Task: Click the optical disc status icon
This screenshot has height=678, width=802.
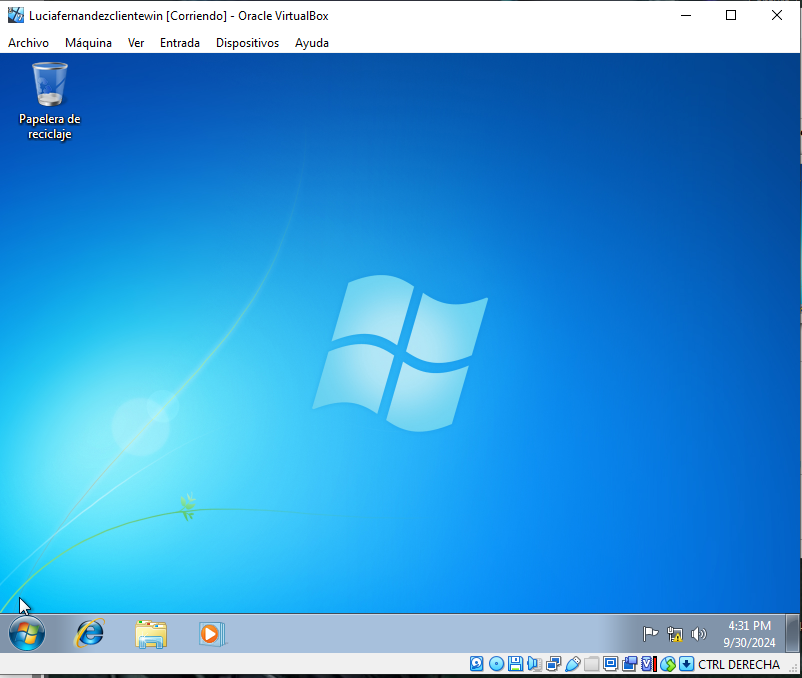Action: (496, 664)
